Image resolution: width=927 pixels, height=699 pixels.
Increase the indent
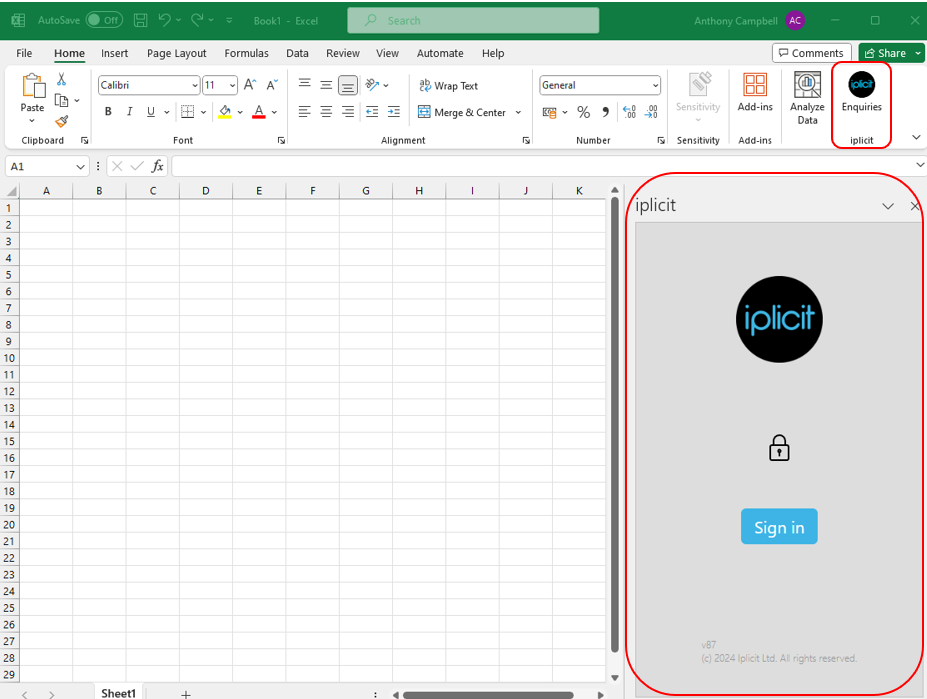click(394, 112)
